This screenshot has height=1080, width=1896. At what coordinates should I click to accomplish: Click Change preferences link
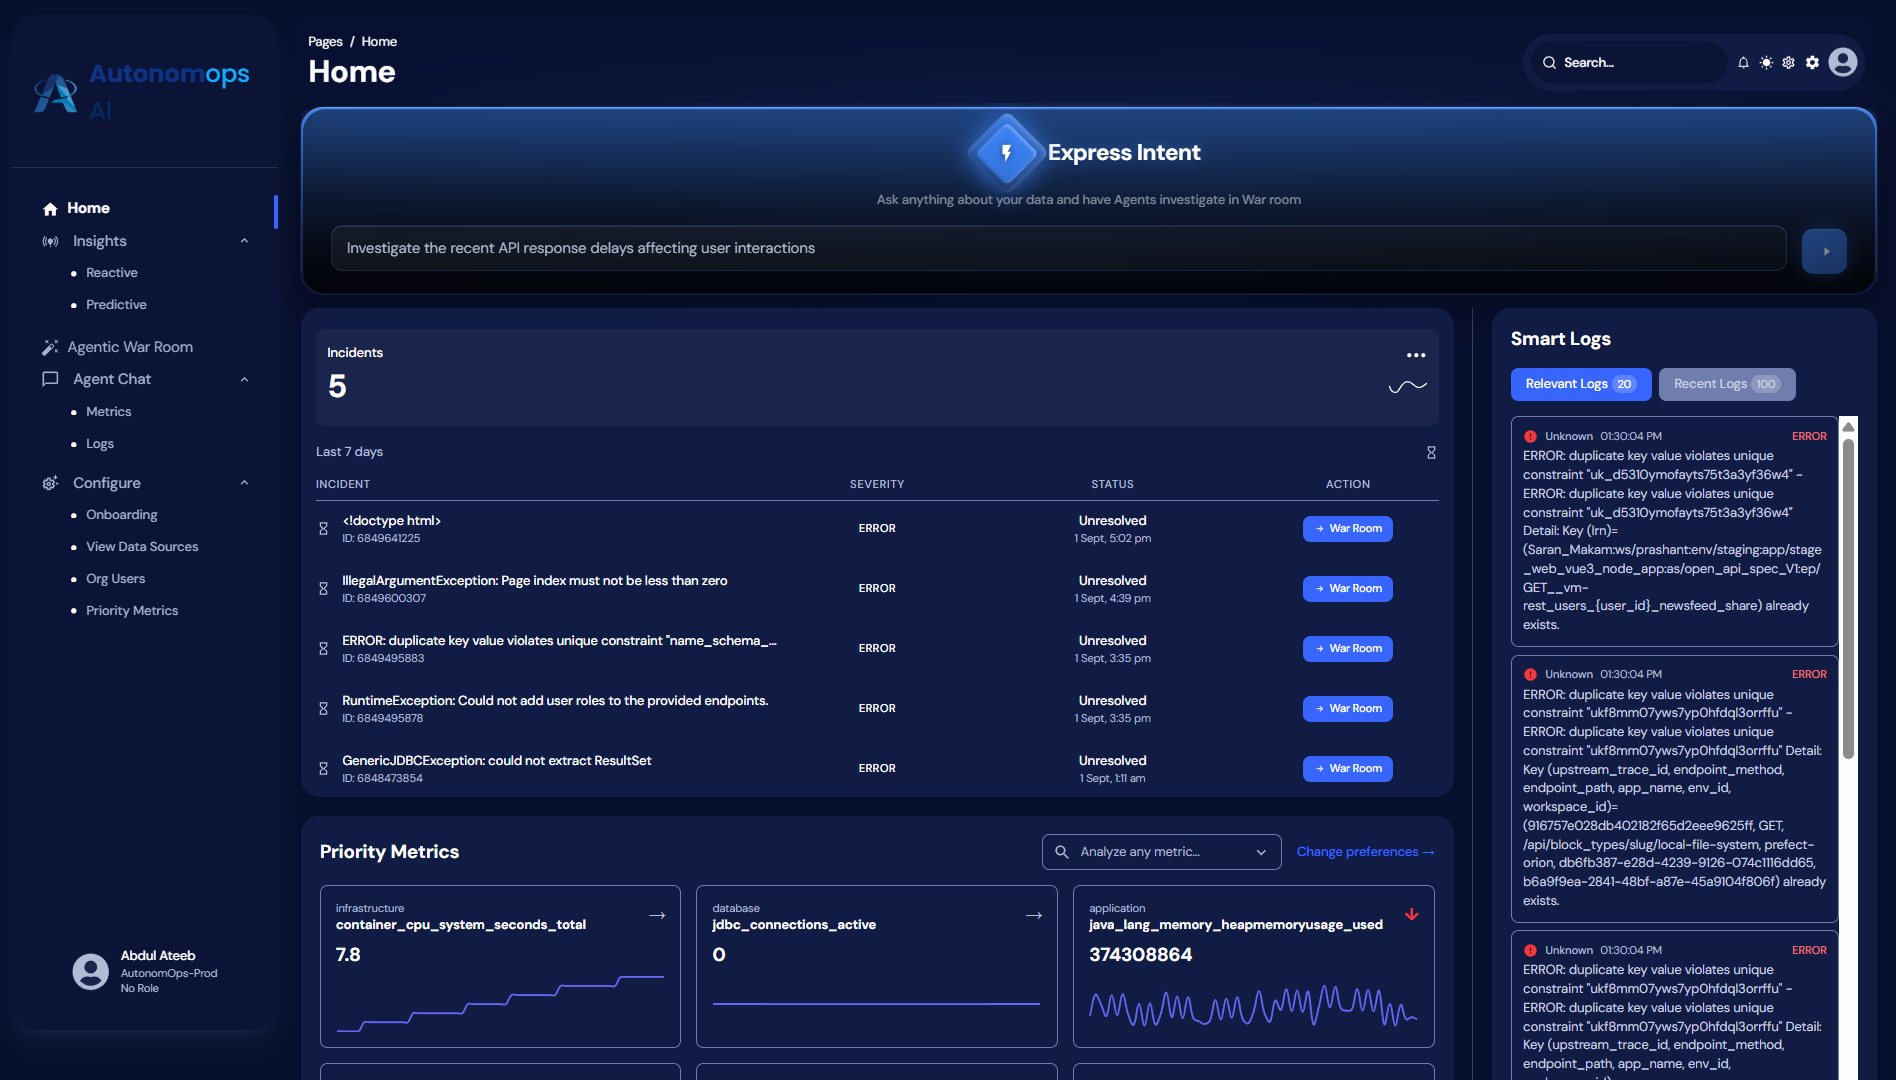point(1365,852)
